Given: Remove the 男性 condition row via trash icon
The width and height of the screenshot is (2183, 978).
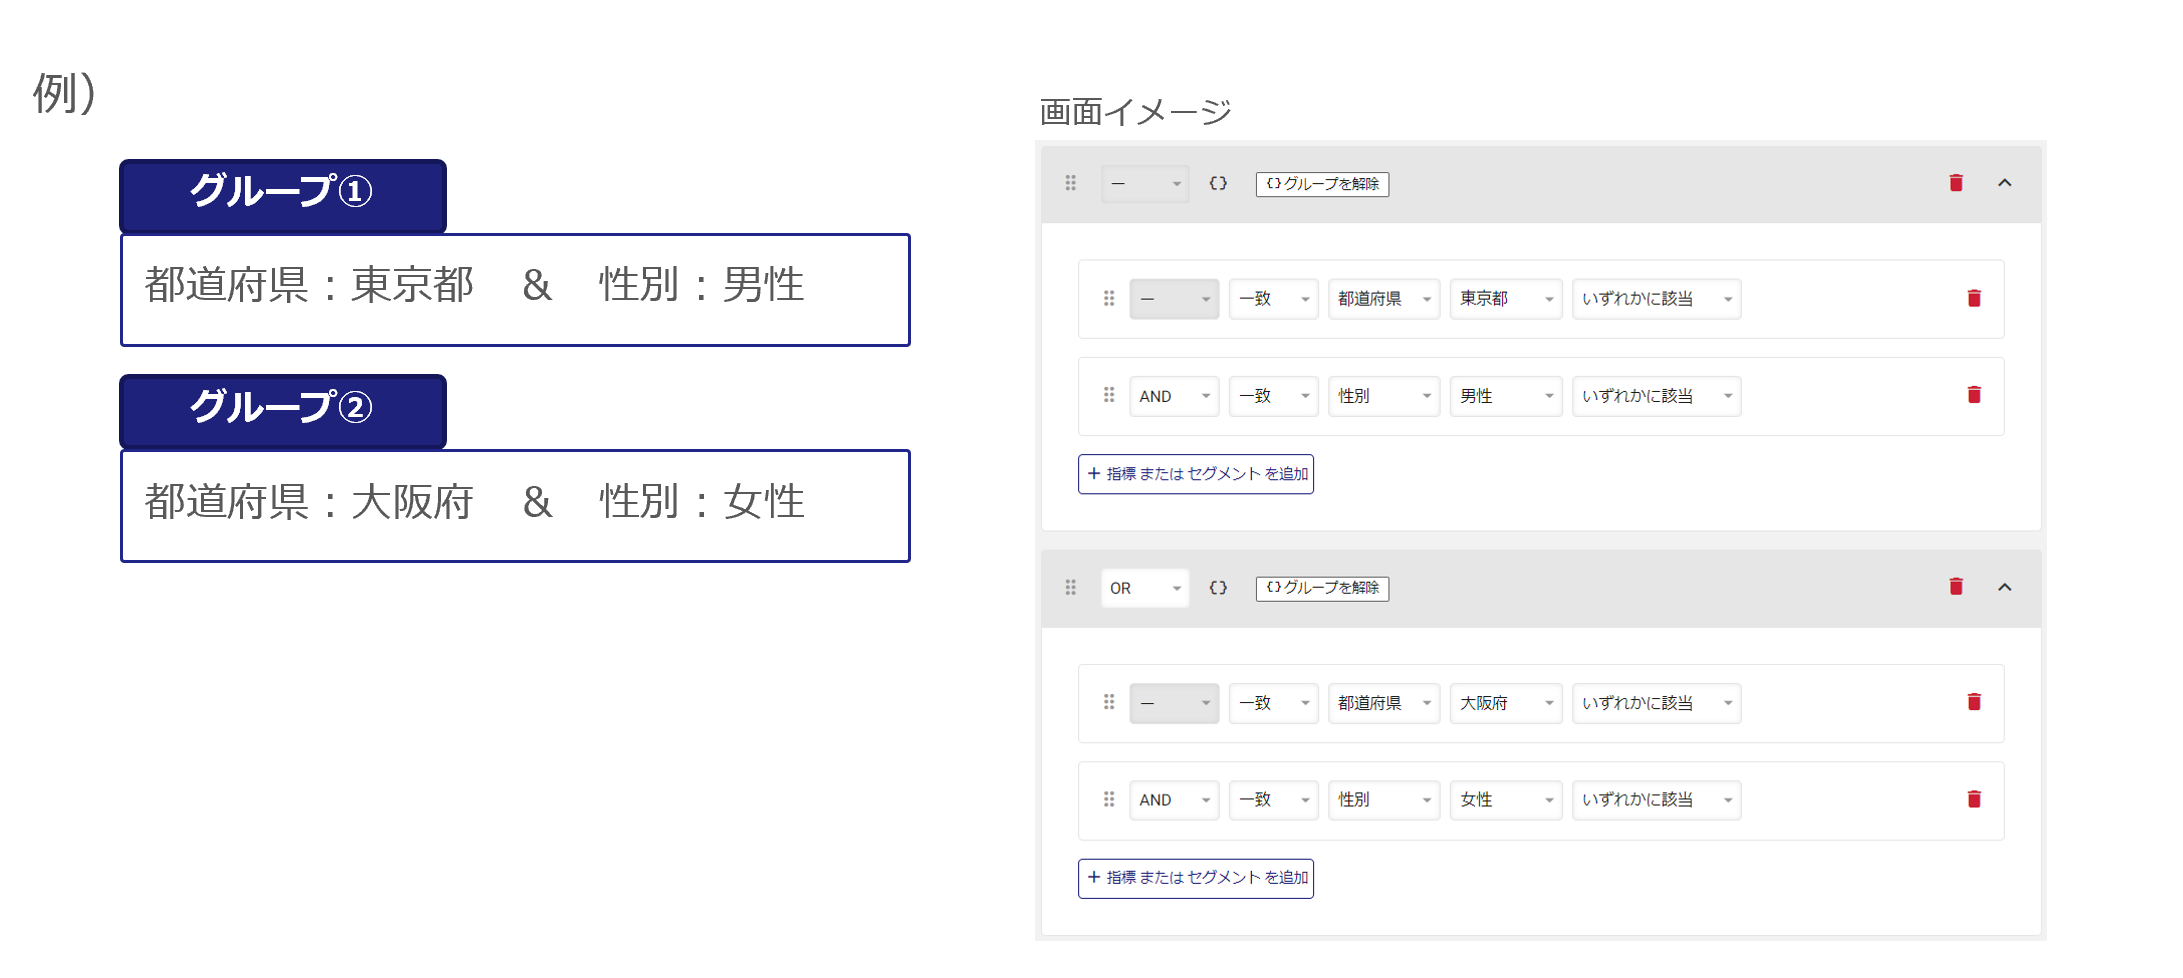Looking at the screenshot, I should click(x=1974, y=395).
